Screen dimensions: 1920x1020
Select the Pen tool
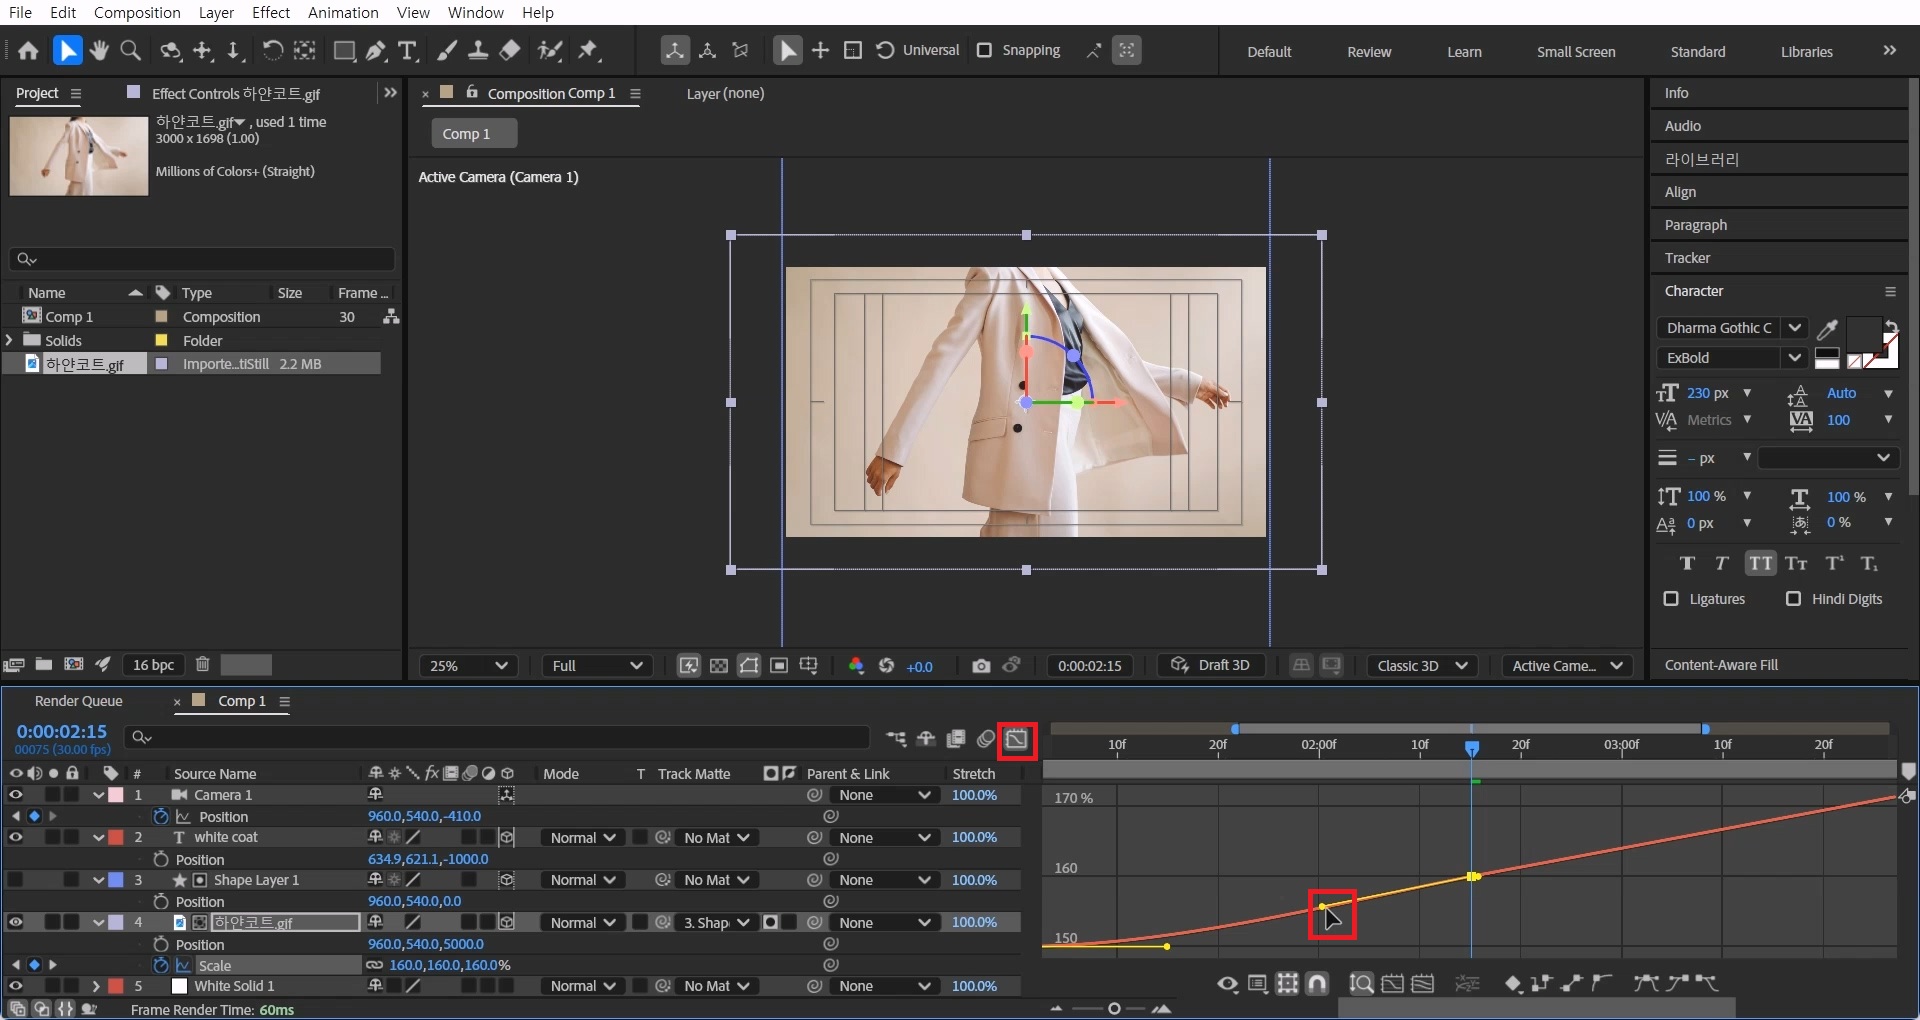tap(376, 50)
